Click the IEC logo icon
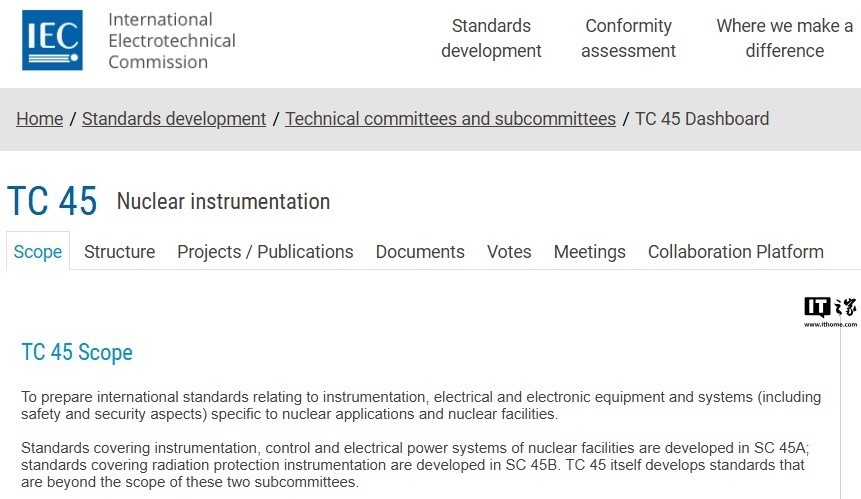 click(52, 40)
